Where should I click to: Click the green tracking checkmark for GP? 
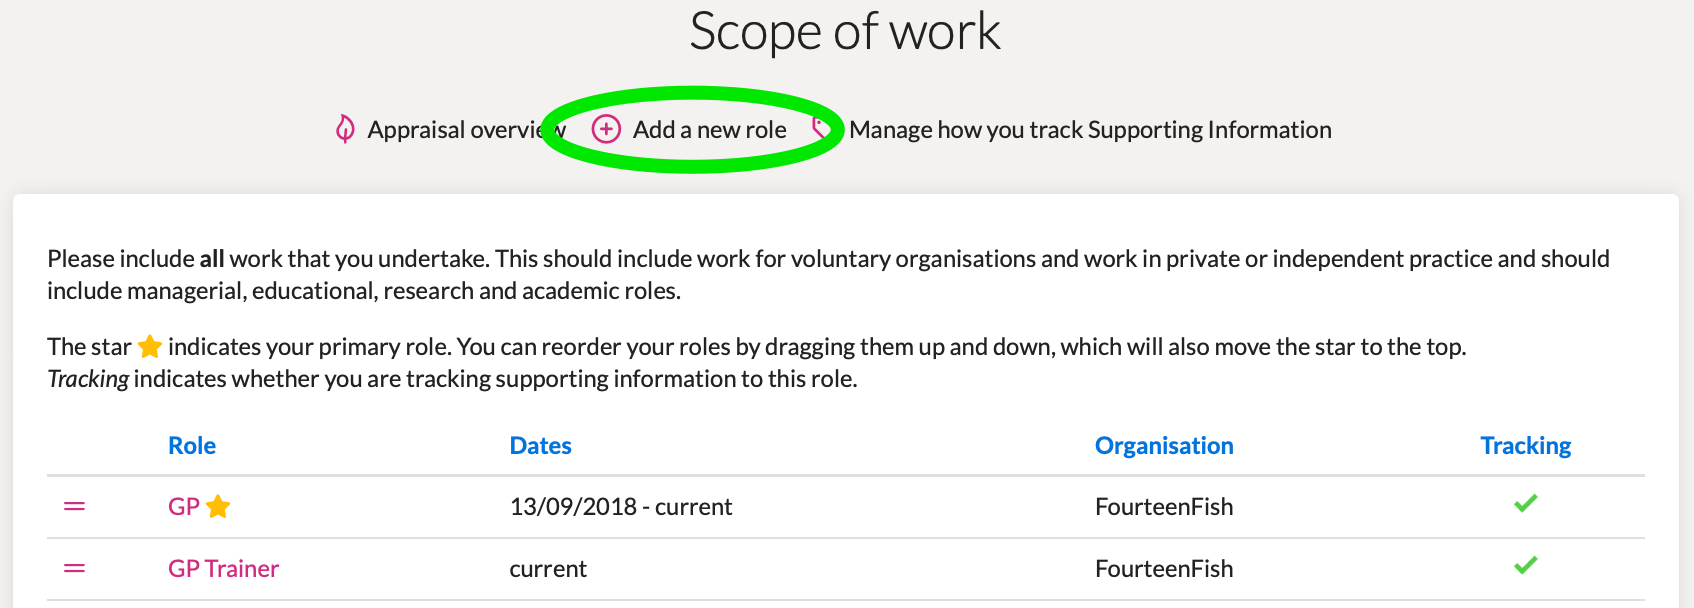pyautogui.click(x=1525, y=503)
